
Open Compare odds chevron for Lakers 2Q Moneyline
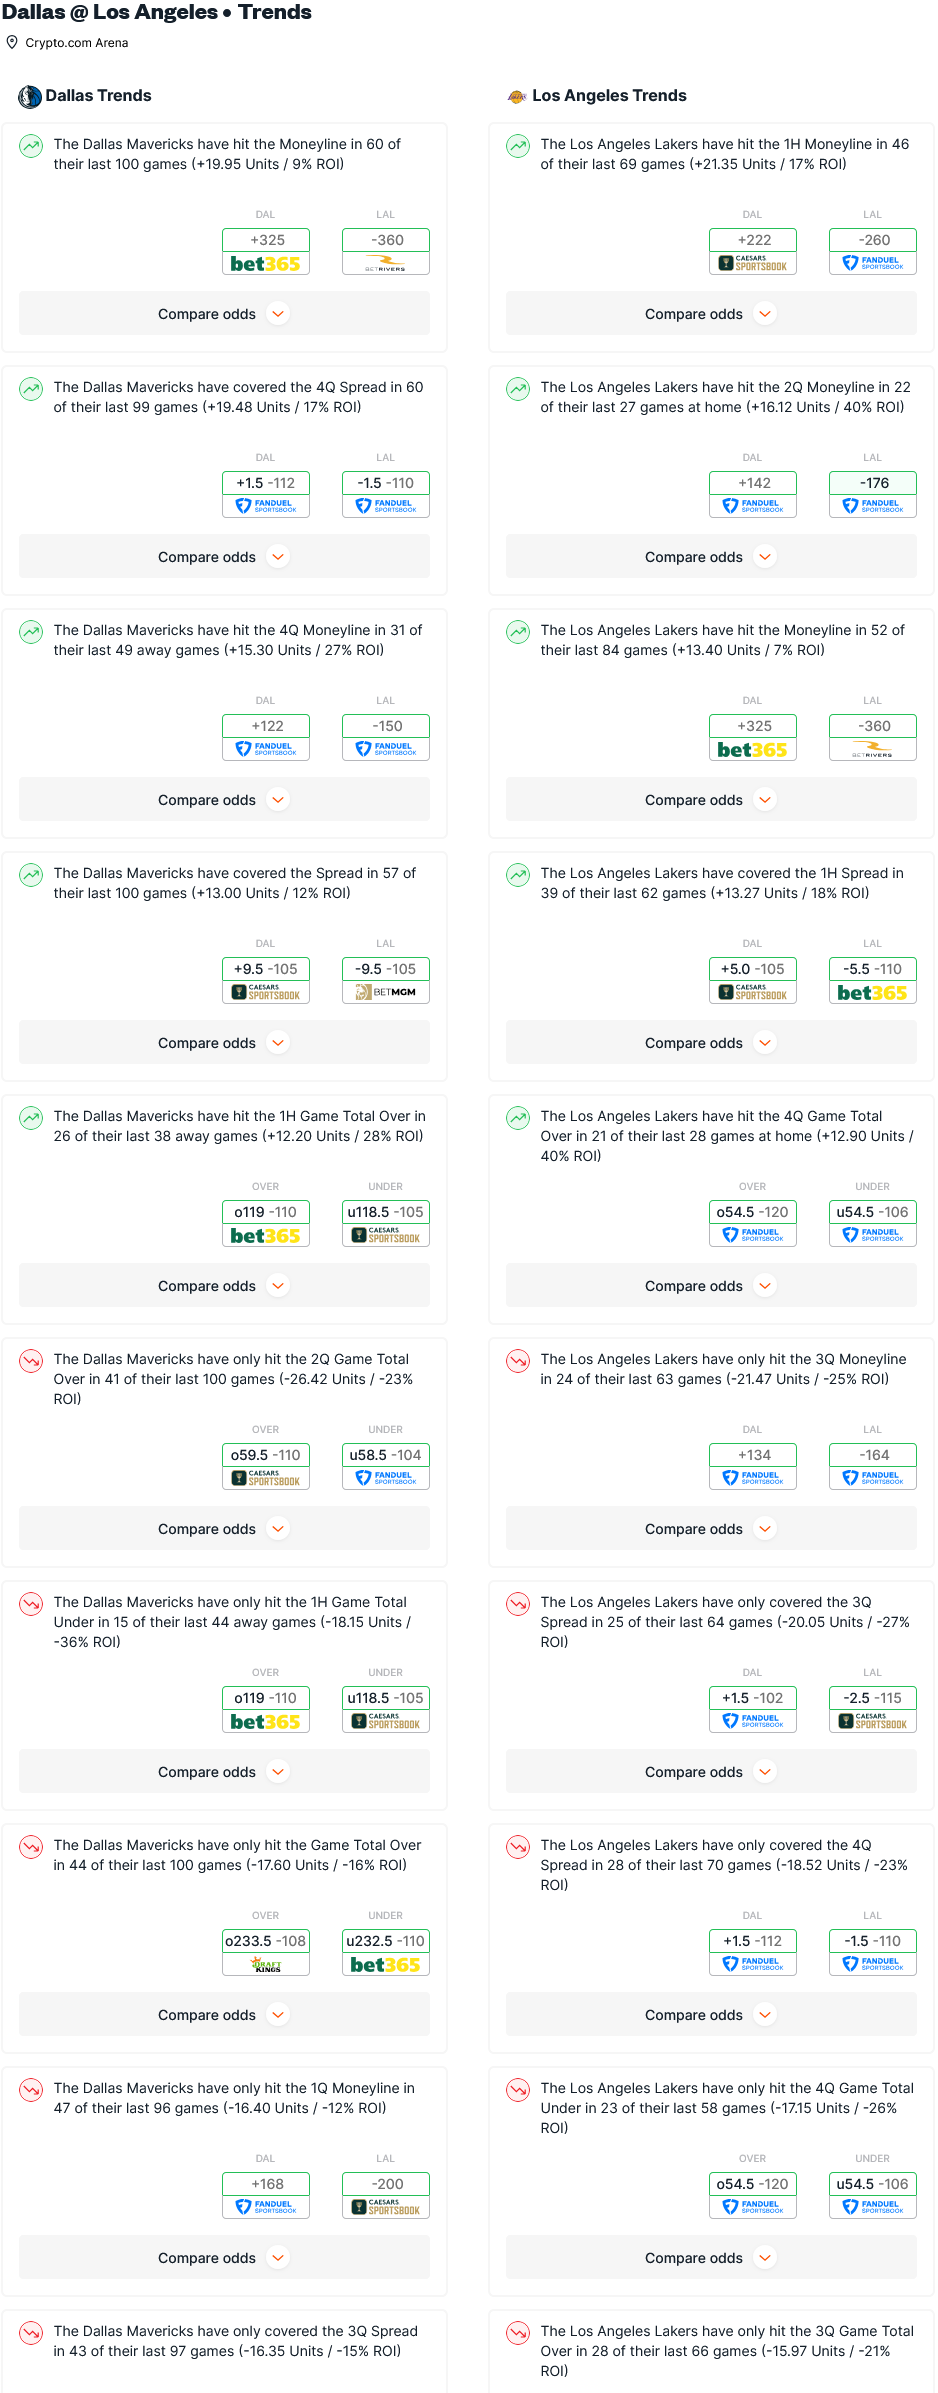pos(765,557)
